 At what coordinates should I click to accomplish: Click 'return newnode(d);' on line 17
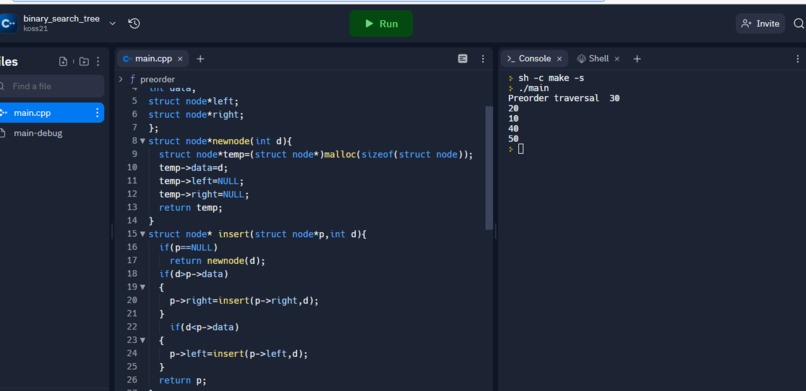[217, 260]
